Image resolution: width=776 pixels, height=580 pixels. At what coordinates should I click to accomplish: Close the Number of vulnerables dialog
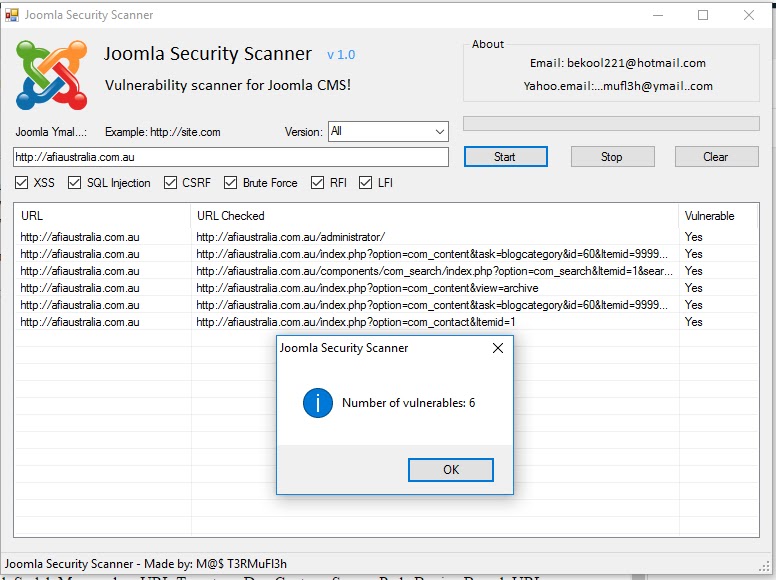click(498, 348)
